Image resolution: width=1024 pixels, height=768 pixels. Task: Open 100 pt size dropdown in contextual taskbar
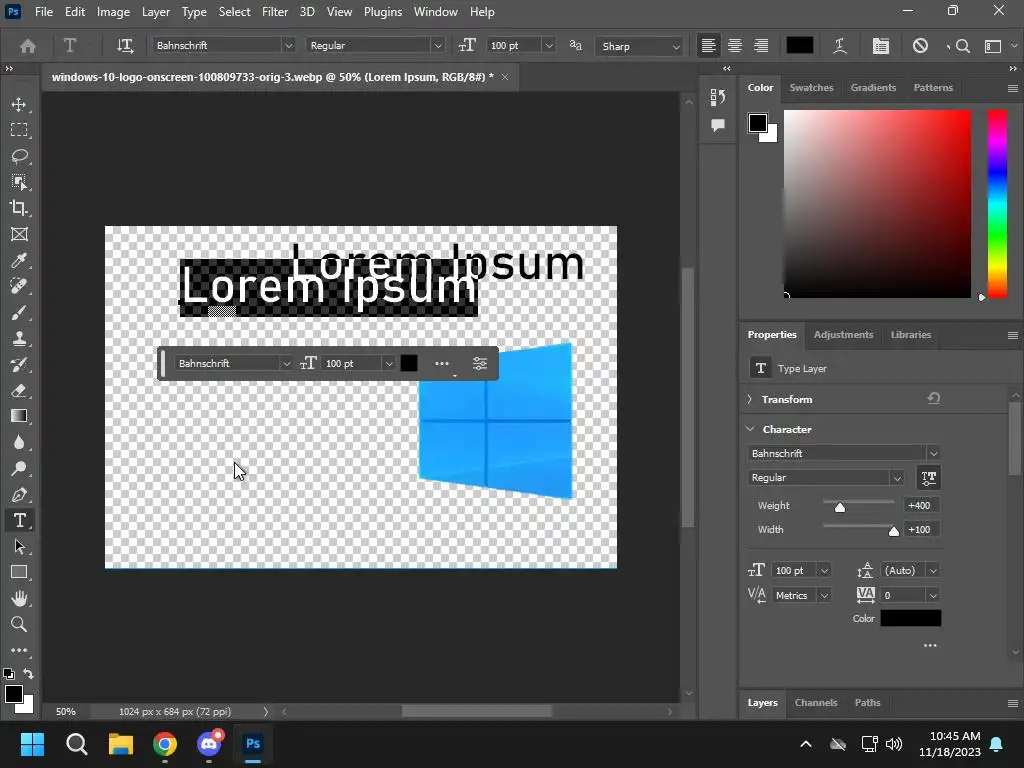click(389, 364)
